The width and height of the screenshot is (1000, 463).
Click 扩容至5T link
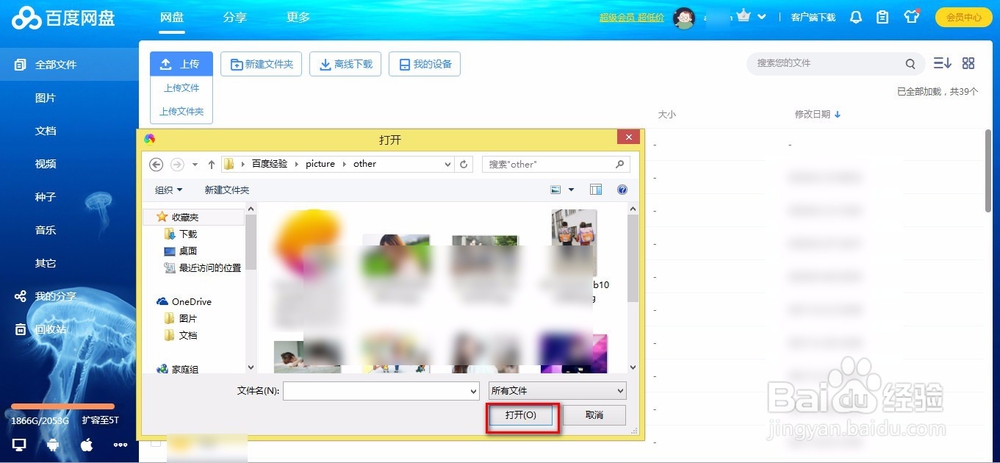tap(100, 420)
